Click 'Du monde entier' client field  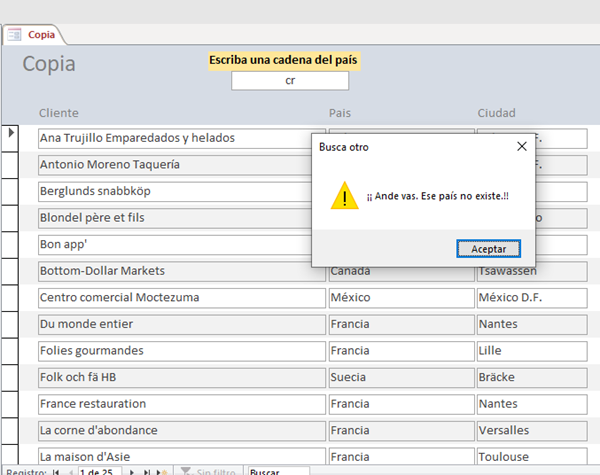coord(182,325)
